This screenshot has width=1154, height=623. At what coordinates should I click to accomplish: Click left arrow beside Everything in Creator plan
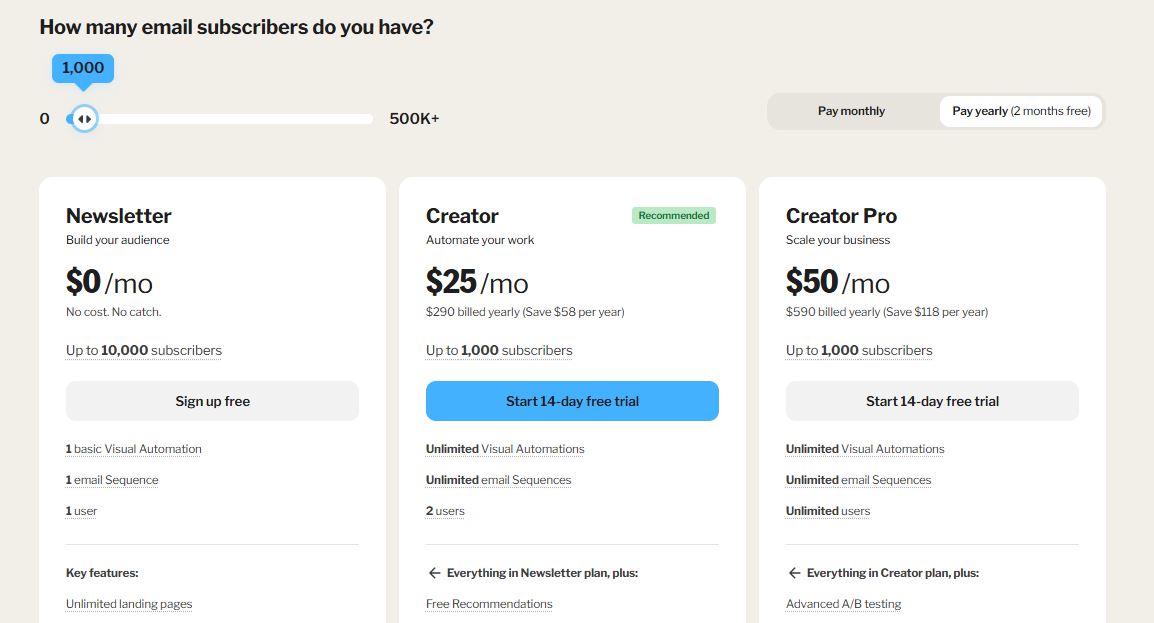794,573
